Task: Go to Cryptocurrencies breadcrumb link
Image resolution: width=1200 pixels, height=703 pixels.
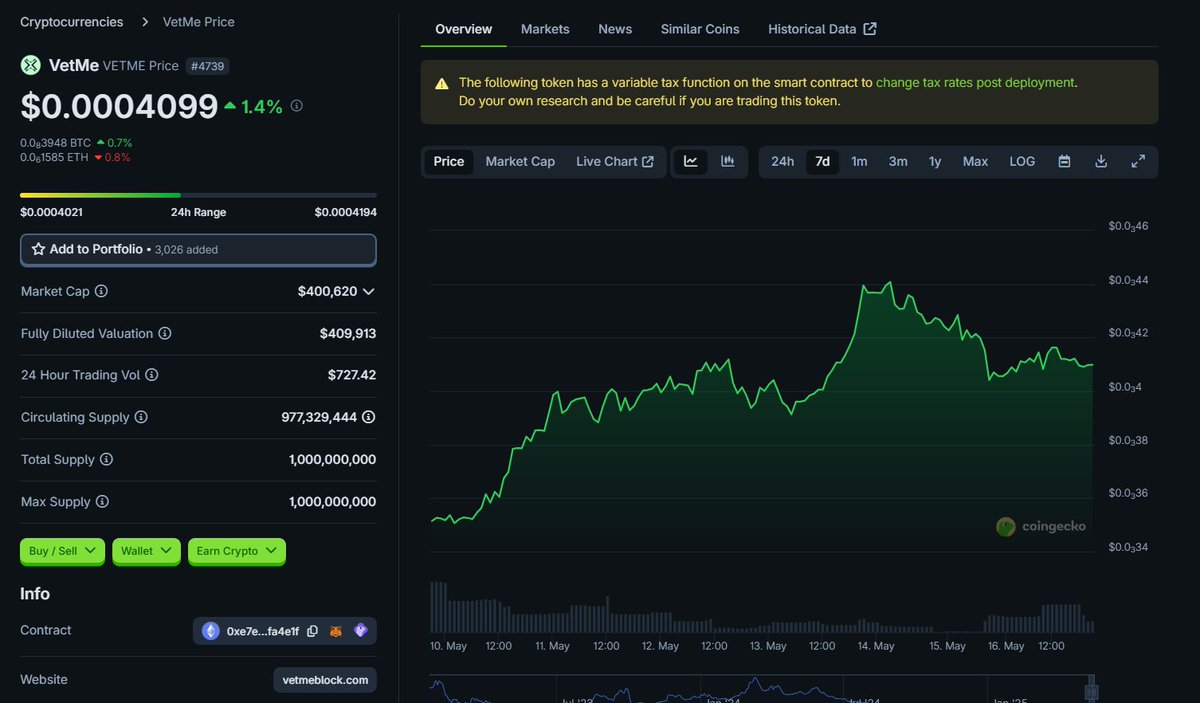Action: coord(72,21)
